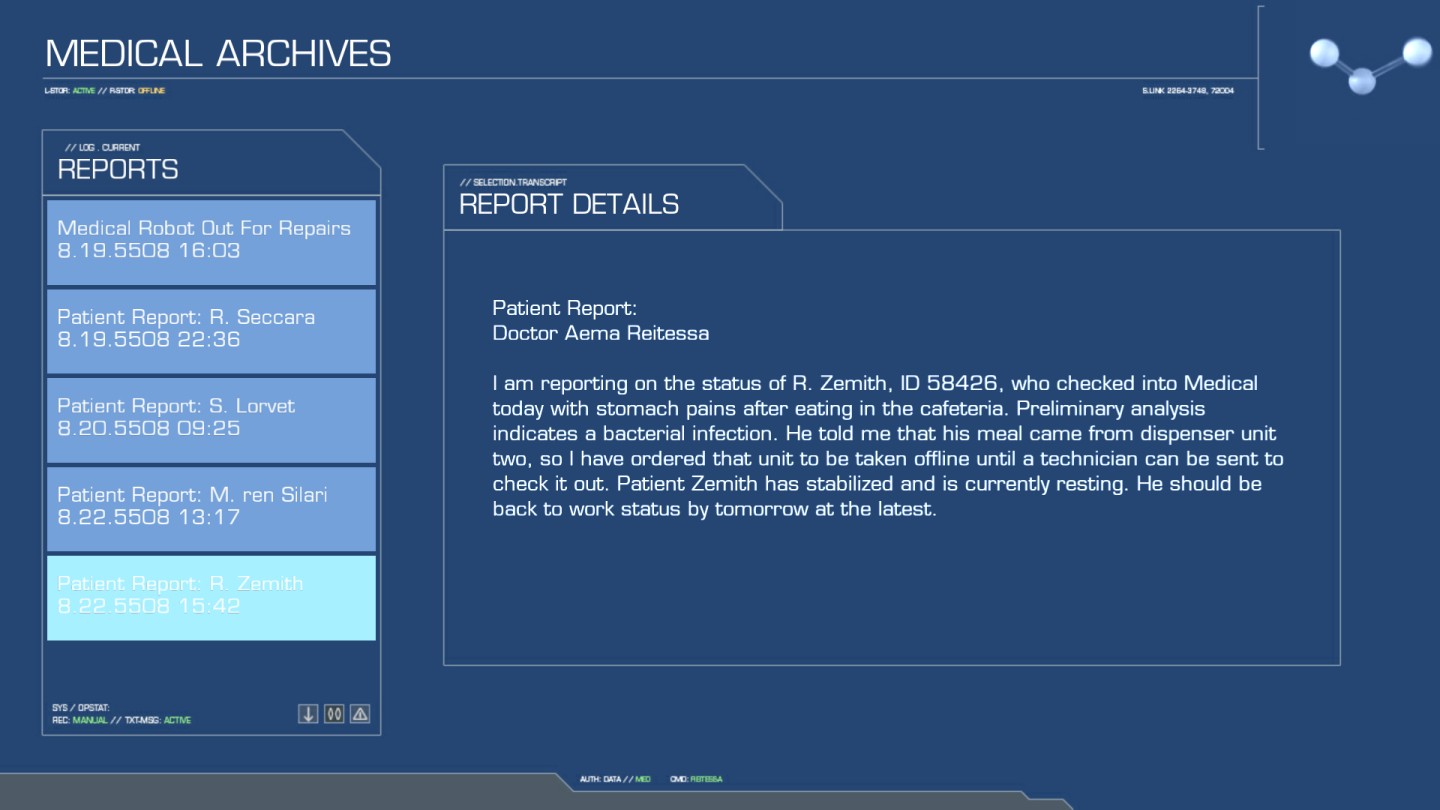1440x810 pixels.
Task: Click the warning triangle icon in Reports panel
Action: [360, 713]
